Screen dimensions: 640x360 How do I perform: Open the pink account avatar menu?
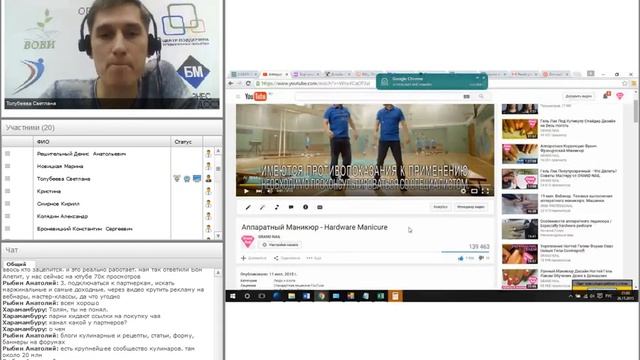pyautogui.click(x=620, y=96)
